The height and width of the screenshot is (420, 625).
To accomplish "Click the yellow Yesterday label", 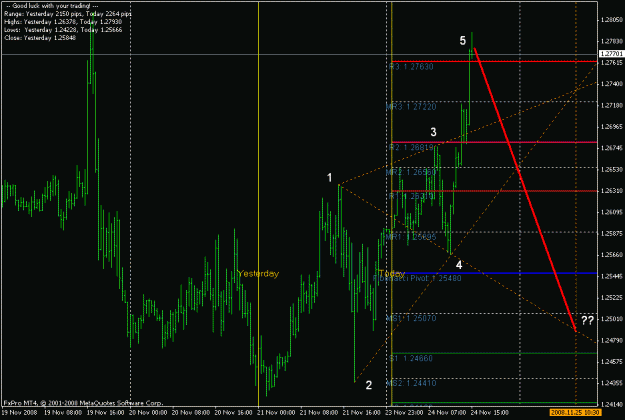I will click(x=258, y=274).
